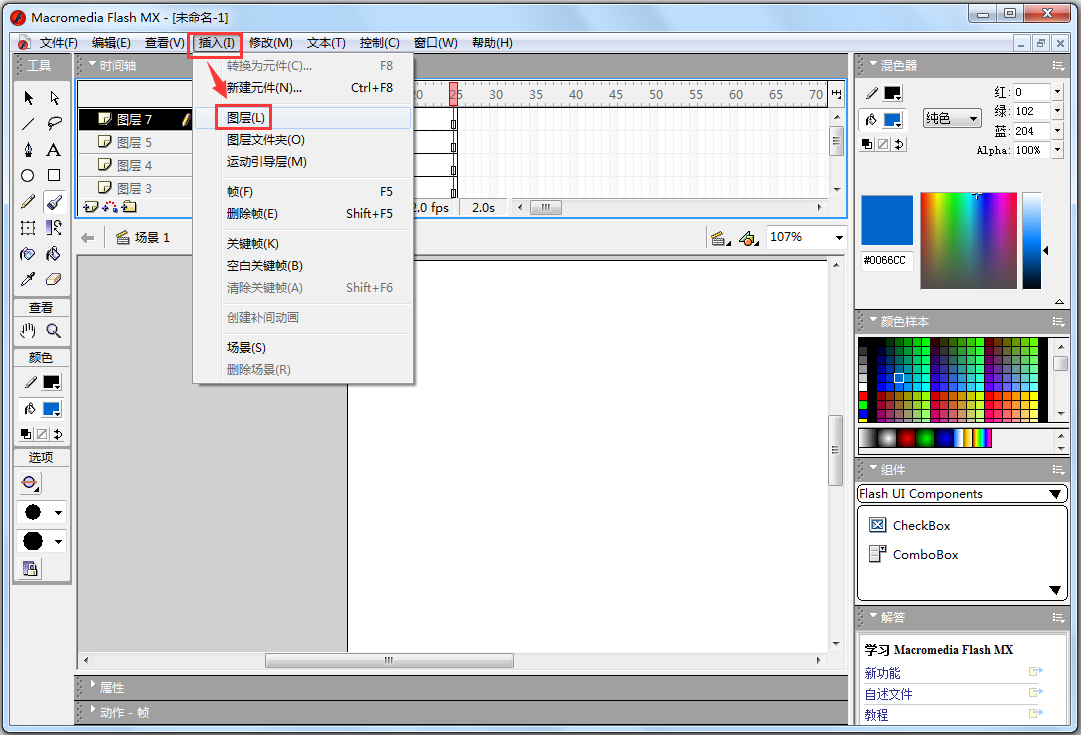Click the Black and White button in mixer panel
1081x735 pixels.
point(867,144)
